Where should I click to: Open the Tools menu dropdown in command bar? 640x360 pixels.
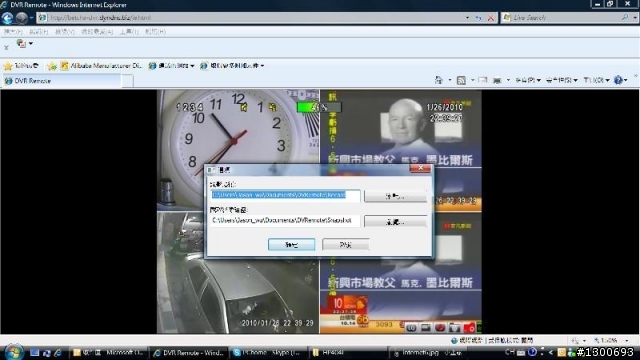coord(596,80)
